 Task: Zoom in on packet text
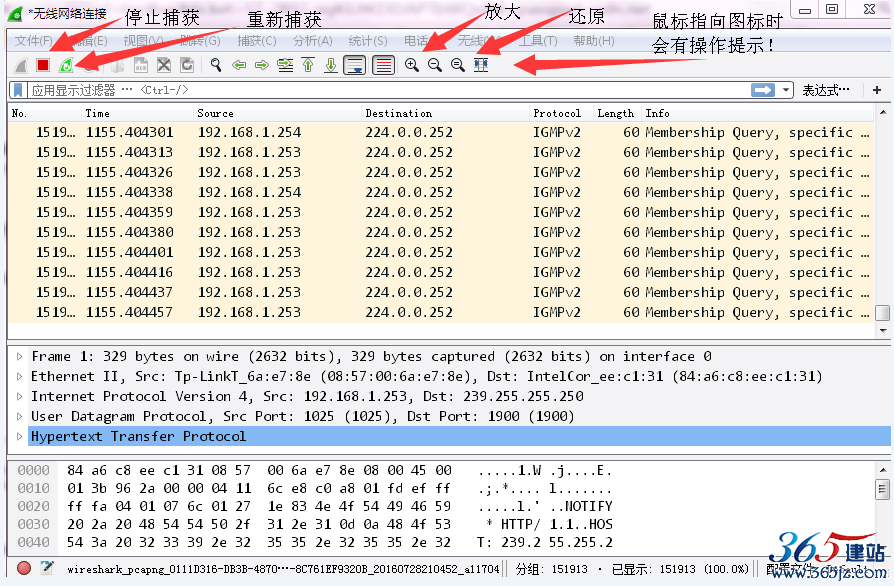(x=412, y=65)
